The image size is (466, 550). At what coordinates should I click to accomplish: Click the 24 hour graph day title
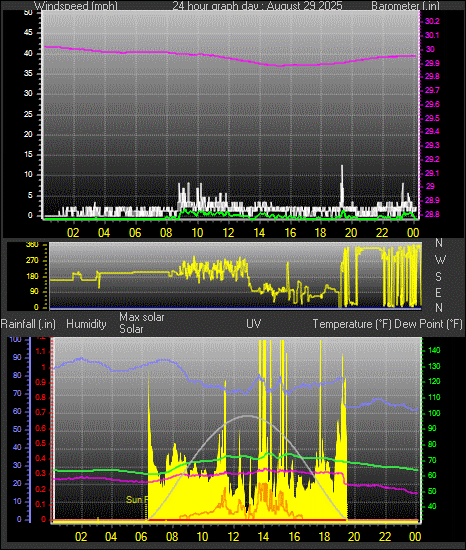(257, 5)
